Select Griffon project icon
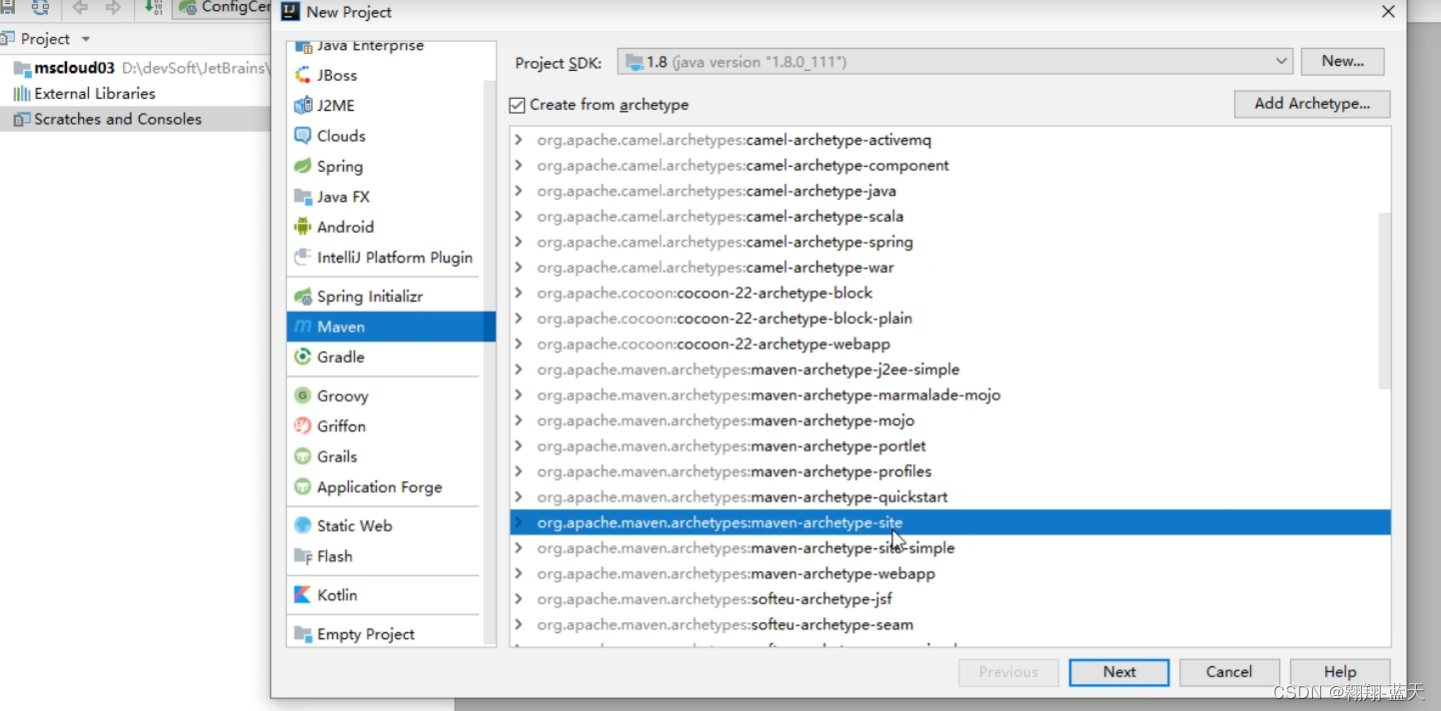This screenshot has width=1441, height=711. coord(303,426)
